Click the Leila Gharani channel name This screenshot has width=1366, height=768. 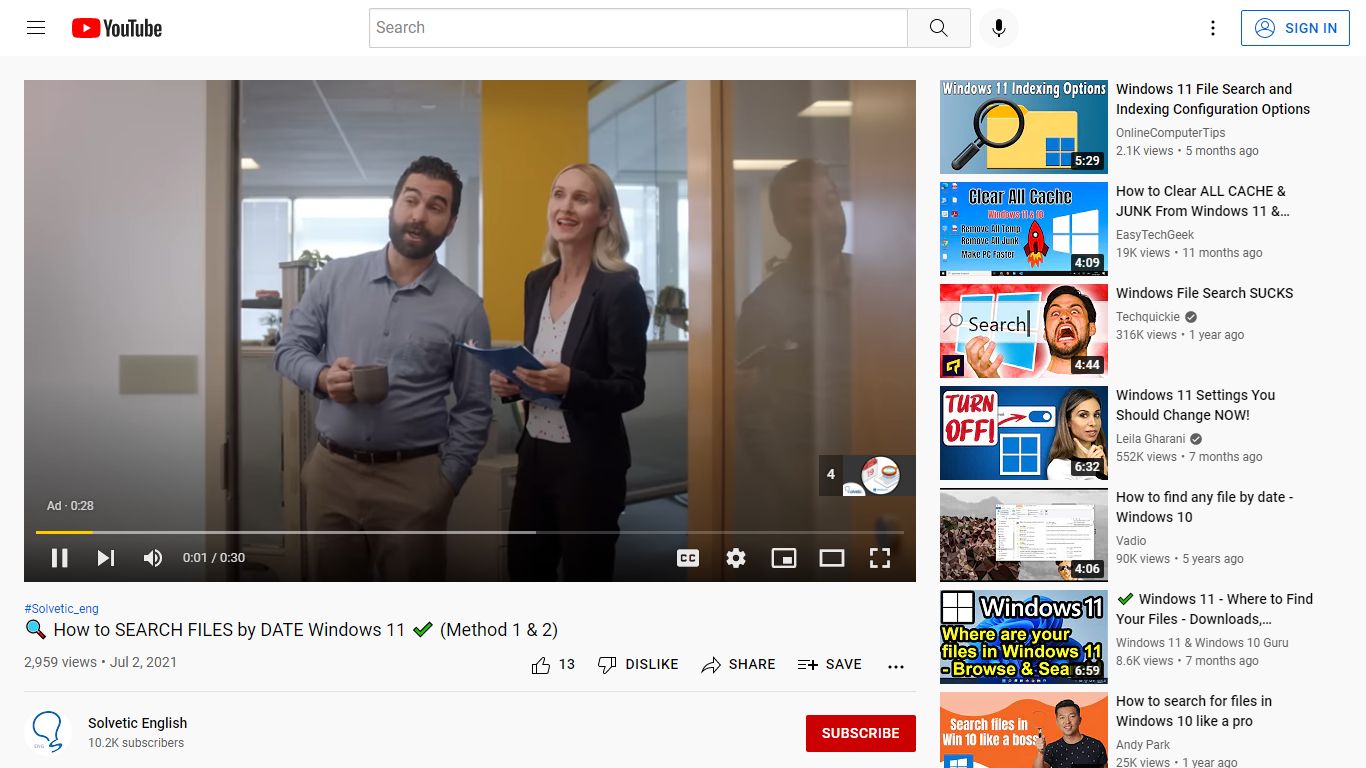[x=1150, y=439]
